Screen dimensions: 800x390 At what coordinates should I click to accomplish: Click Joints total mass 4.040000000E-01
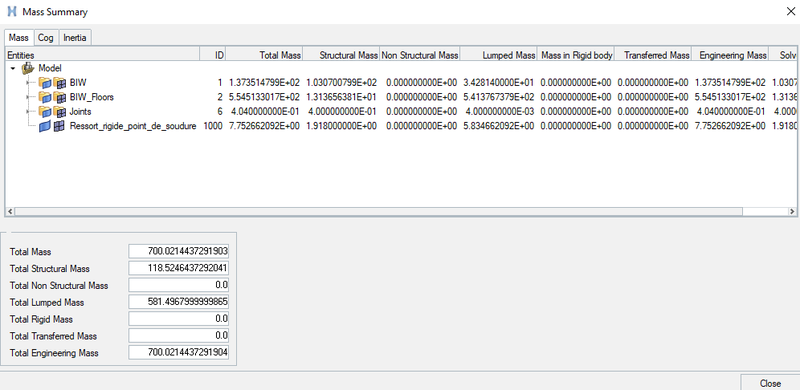(266, 111)
